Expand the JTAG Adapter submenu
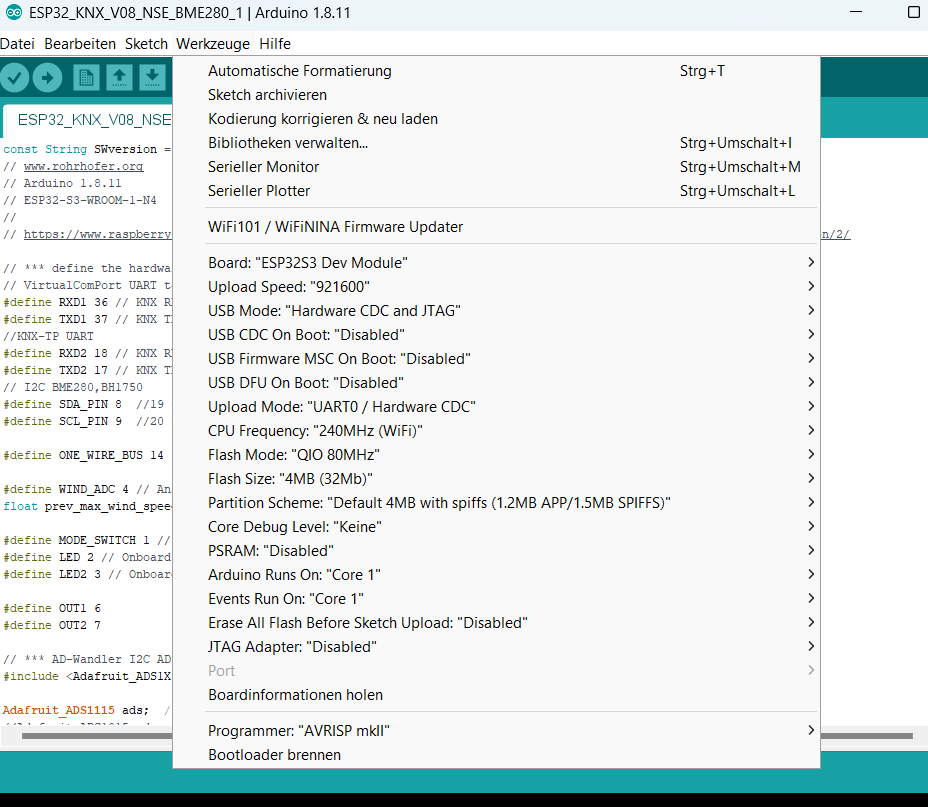The image size is (928, 807). tap(496, 647)
